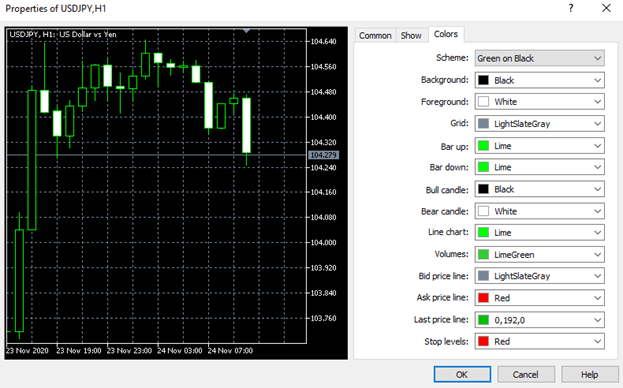Switch to the Common tab

(375, 35)
